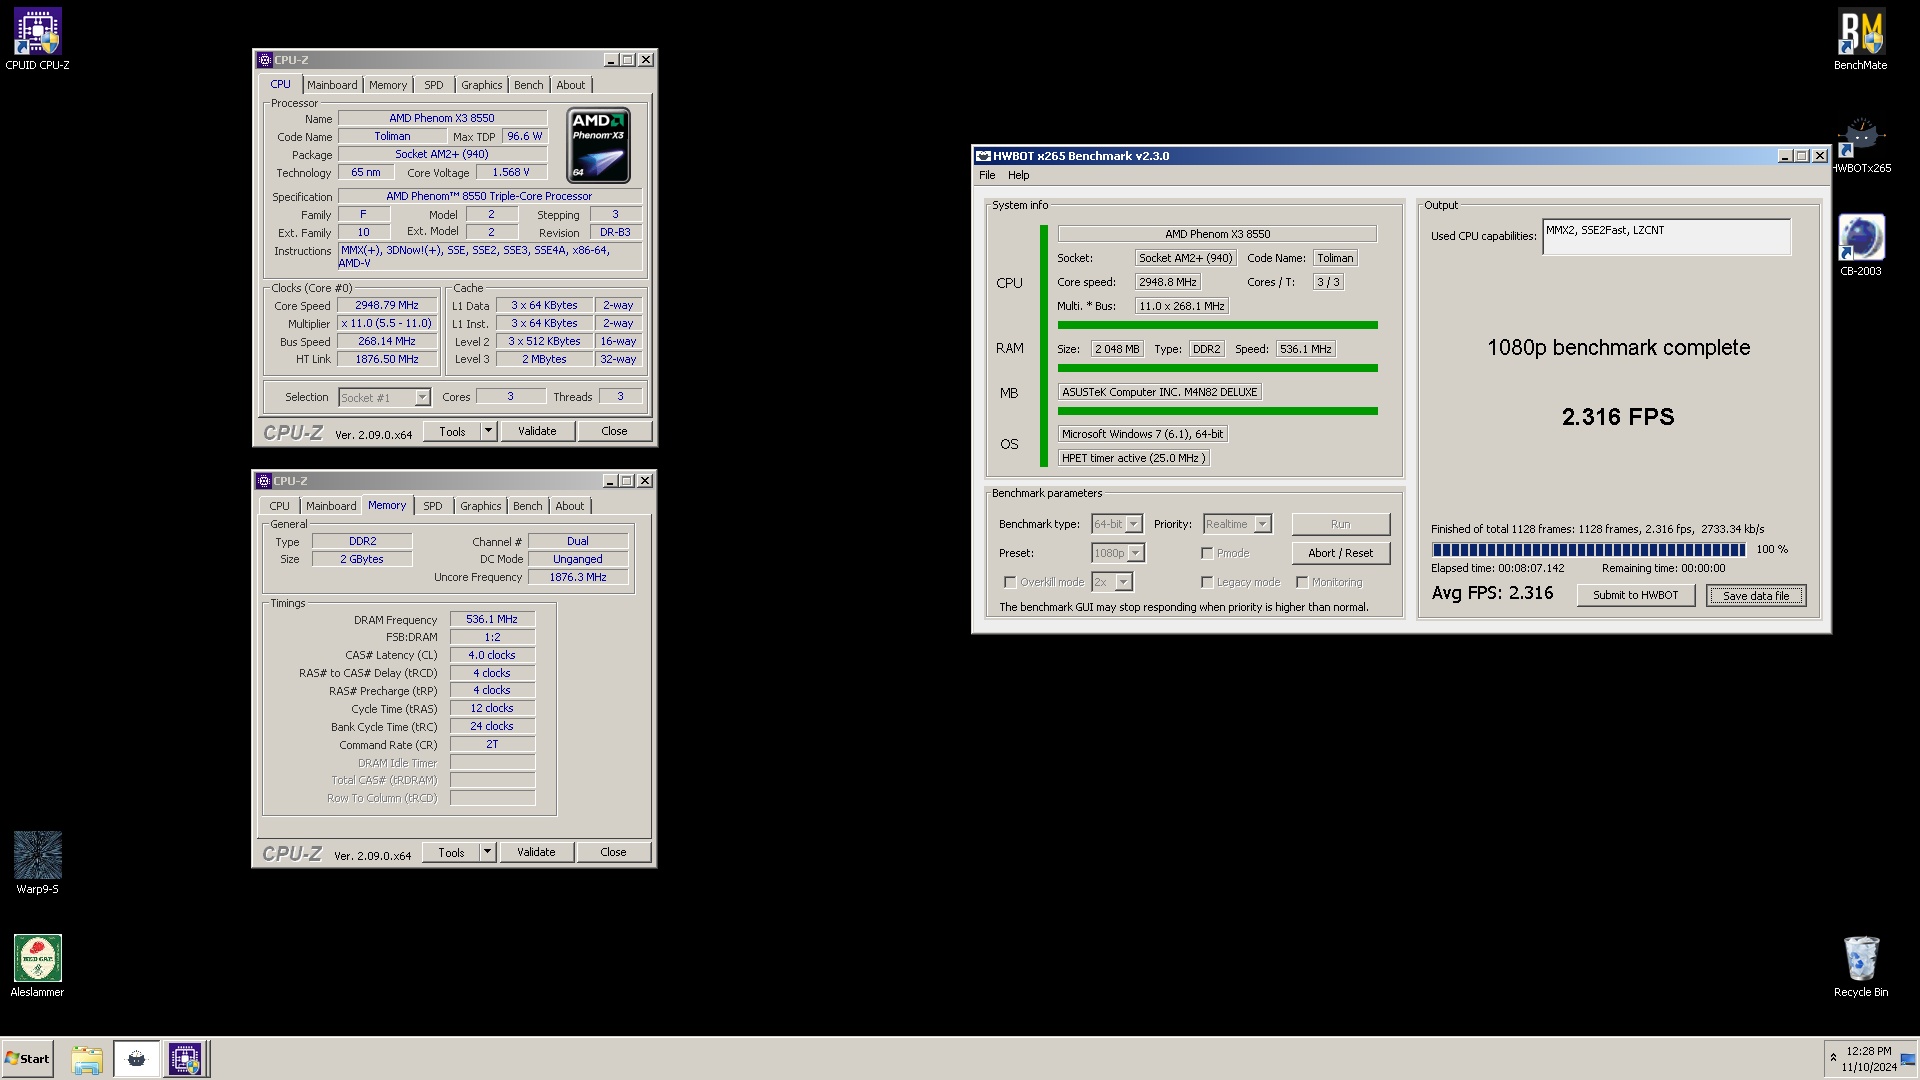Click the bottom CPU-Z window title icon

[x=264, y=481]
